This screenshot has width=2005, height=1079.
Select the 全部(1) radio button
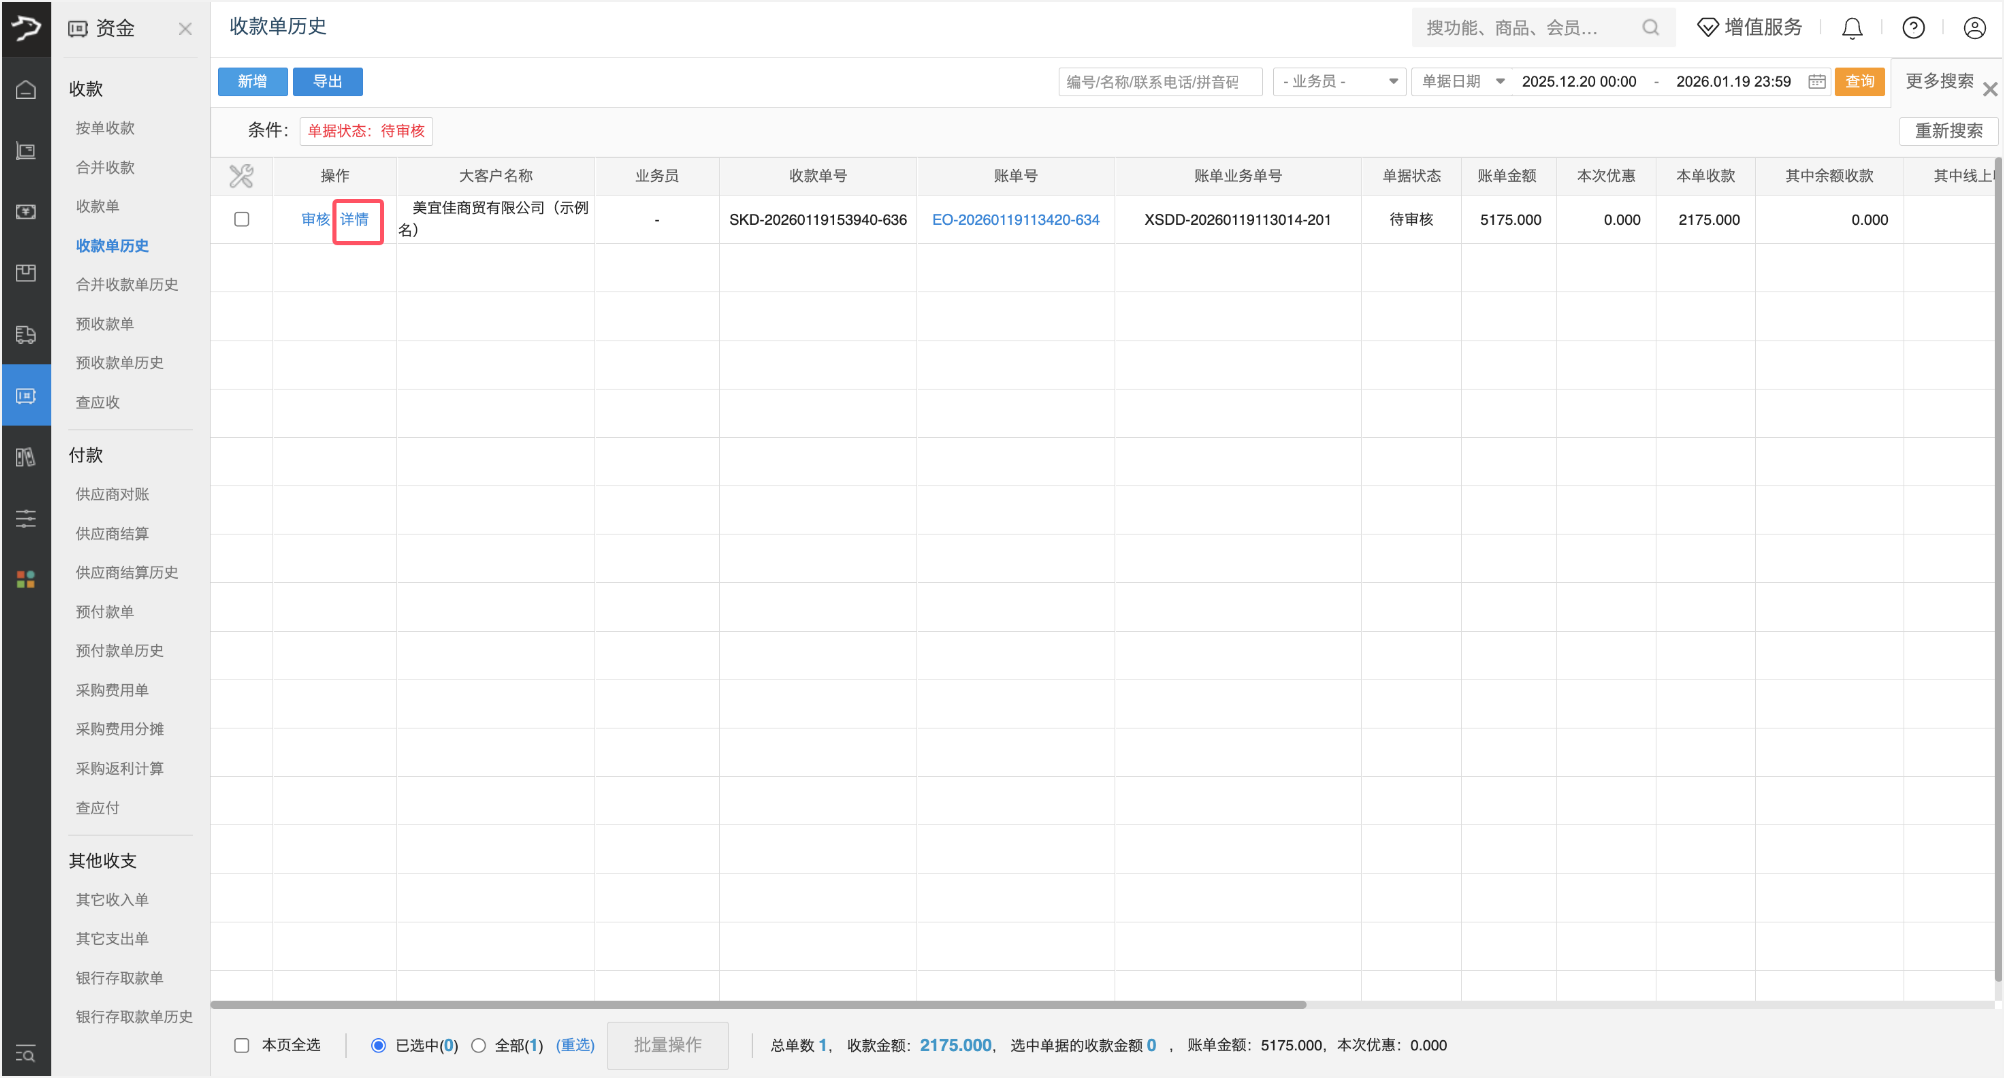coord(479,1045)
